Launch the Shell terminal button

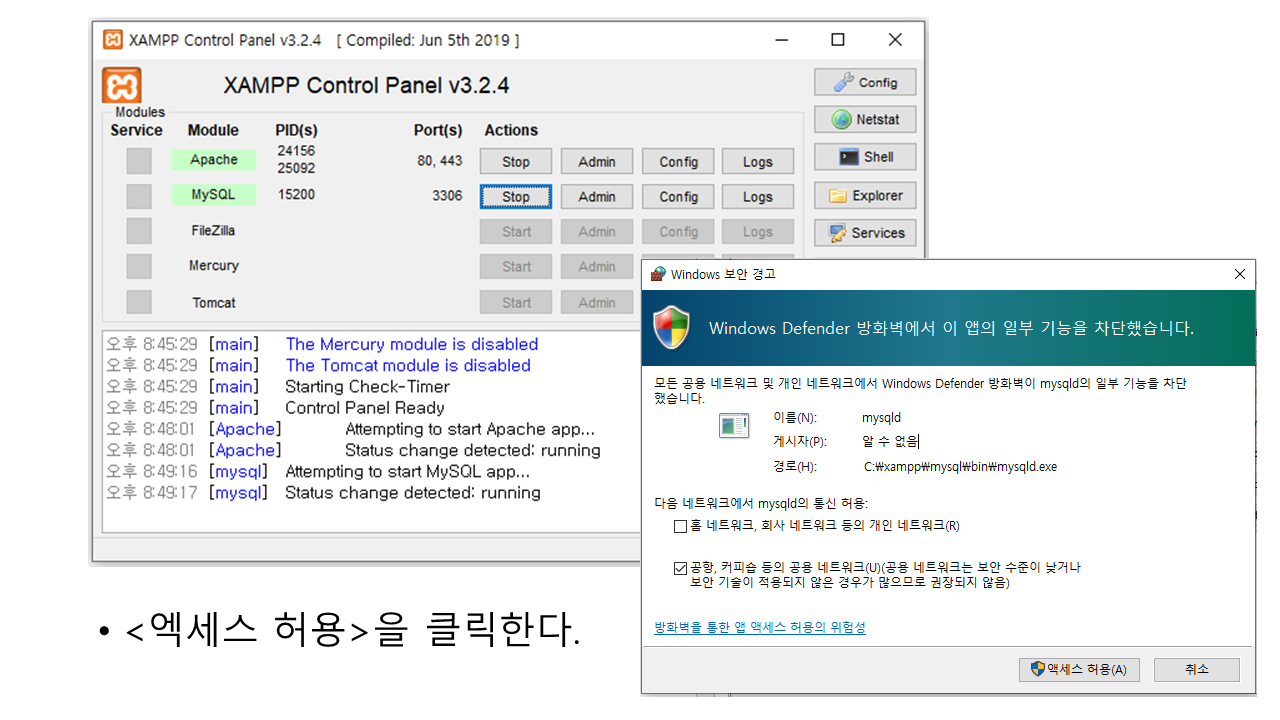pos(865,157)
